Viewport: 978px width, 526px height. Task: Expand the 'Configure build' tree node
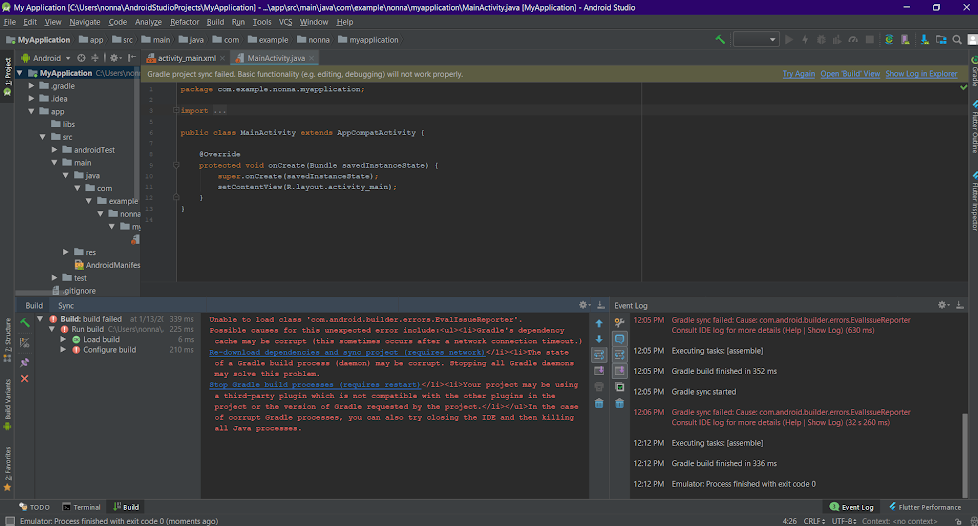pyautogui.click(x=63, y=350)
